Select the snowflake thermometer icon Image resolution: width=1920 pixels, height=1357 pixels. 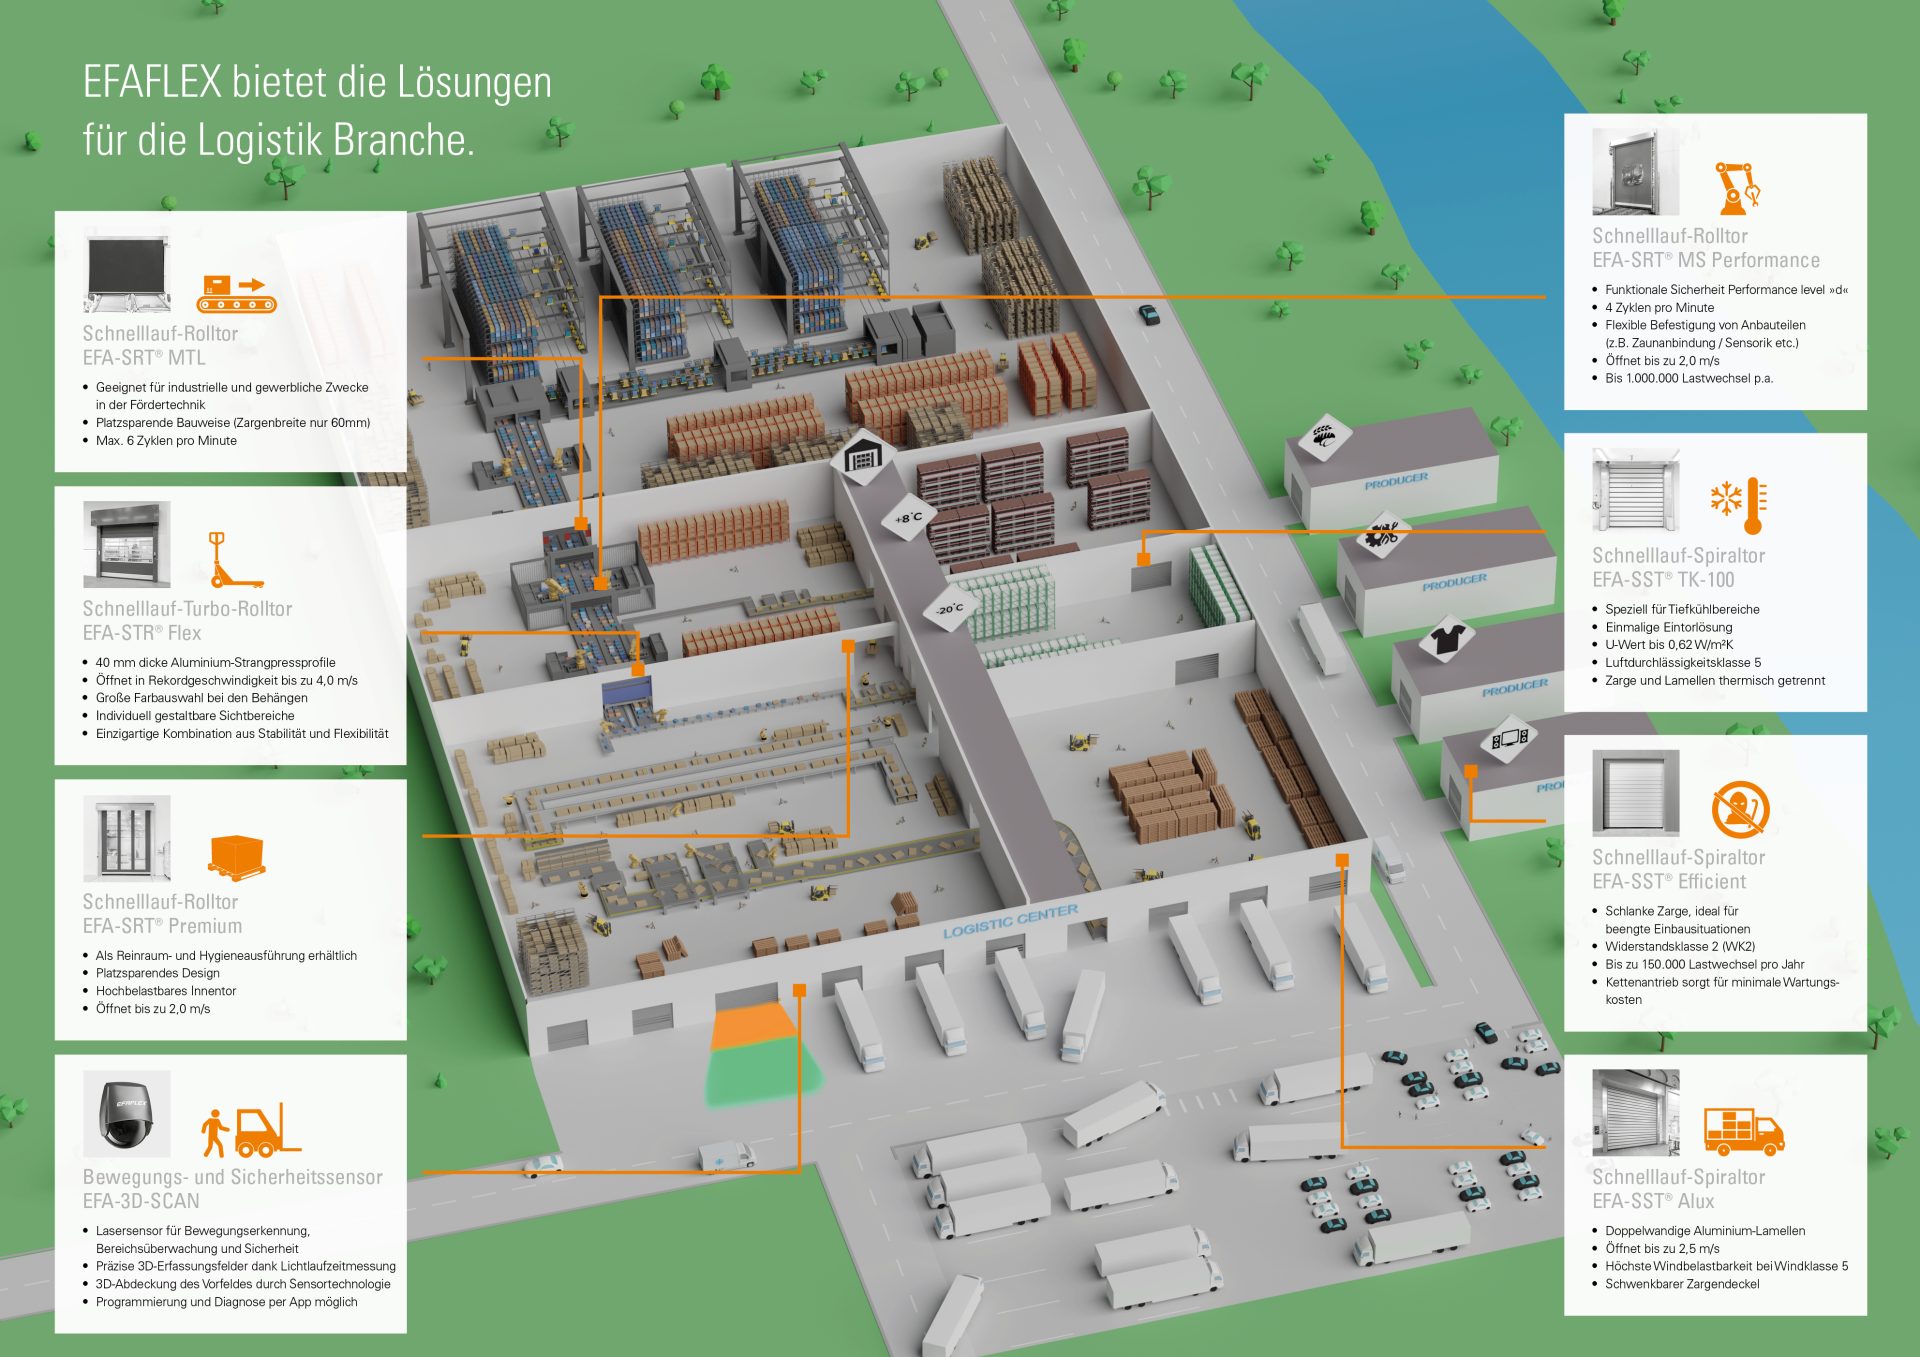click(1739, 506)
